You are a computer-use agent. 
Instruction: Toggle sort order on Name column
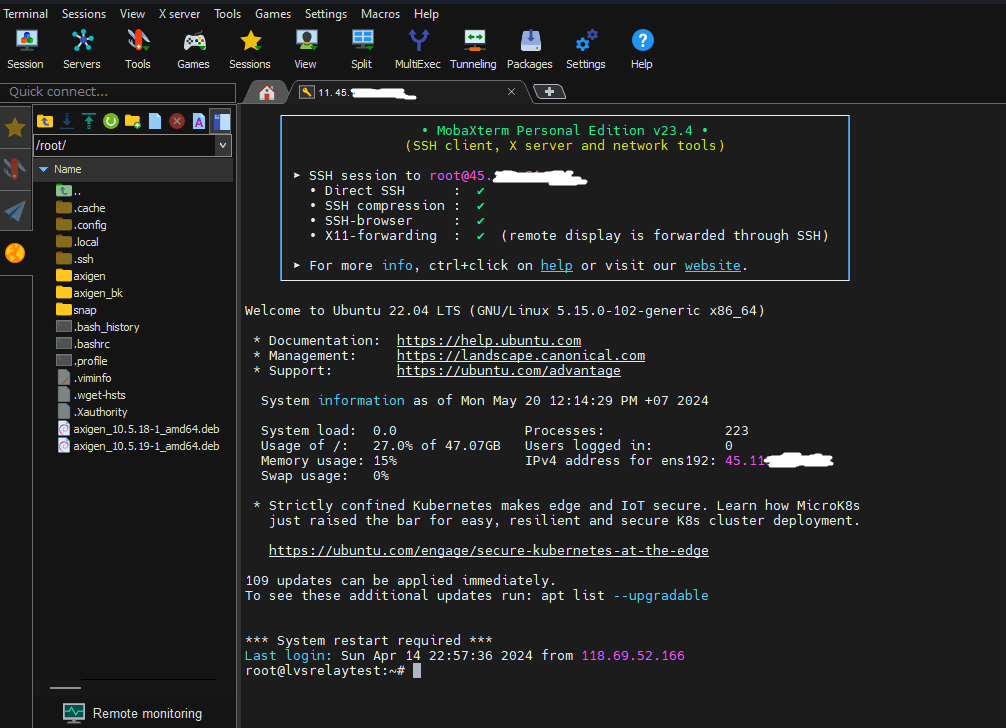point(133,169)
